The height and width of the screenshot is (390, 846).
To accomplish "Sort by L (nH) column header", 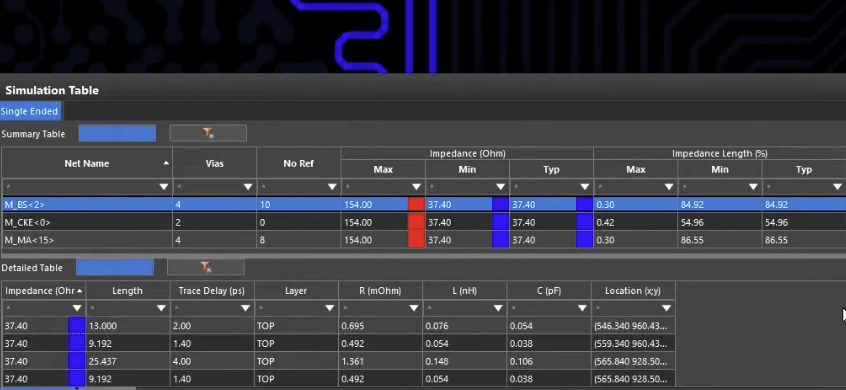I will click(464, 291).
